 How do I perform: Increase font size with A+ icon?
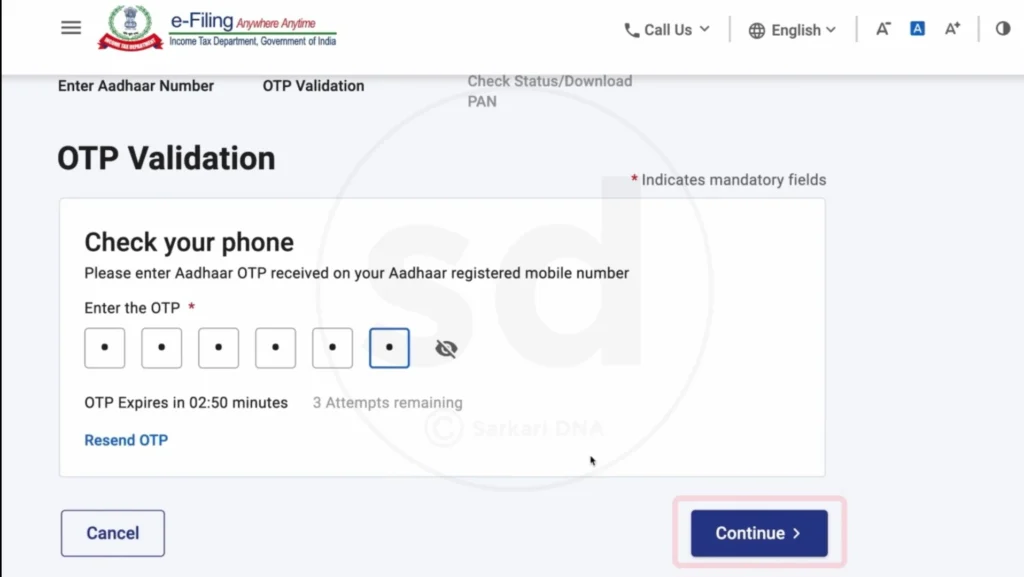[x=952, y=29]
